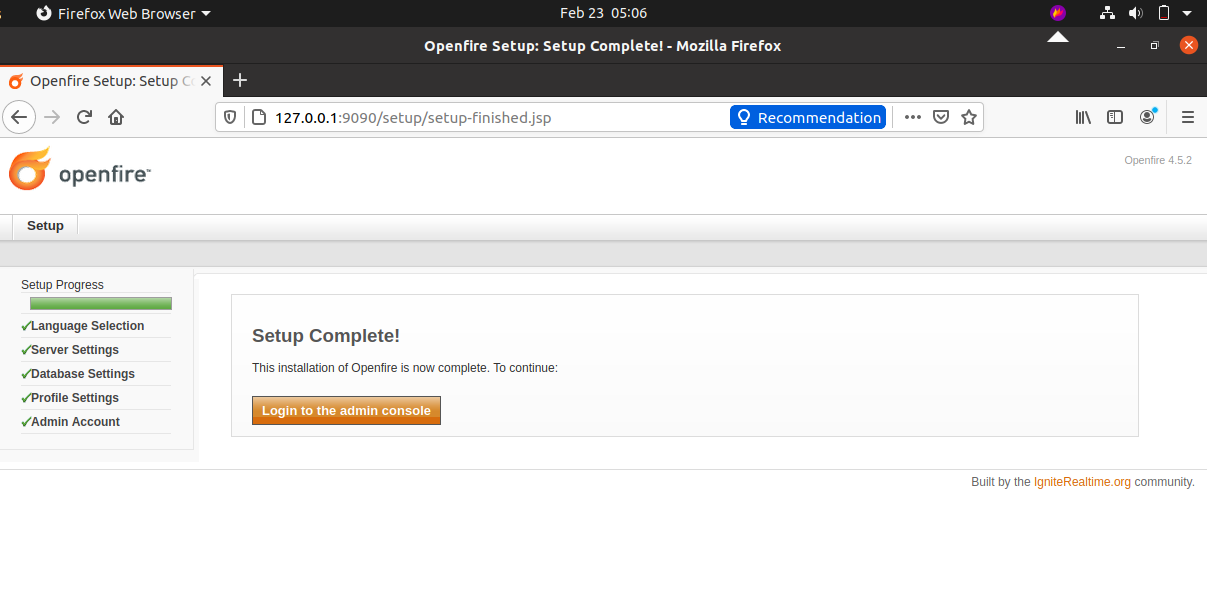Click the Admin Account step
This screenshot has height=592, width=1207.
click(x=75, y=422)
